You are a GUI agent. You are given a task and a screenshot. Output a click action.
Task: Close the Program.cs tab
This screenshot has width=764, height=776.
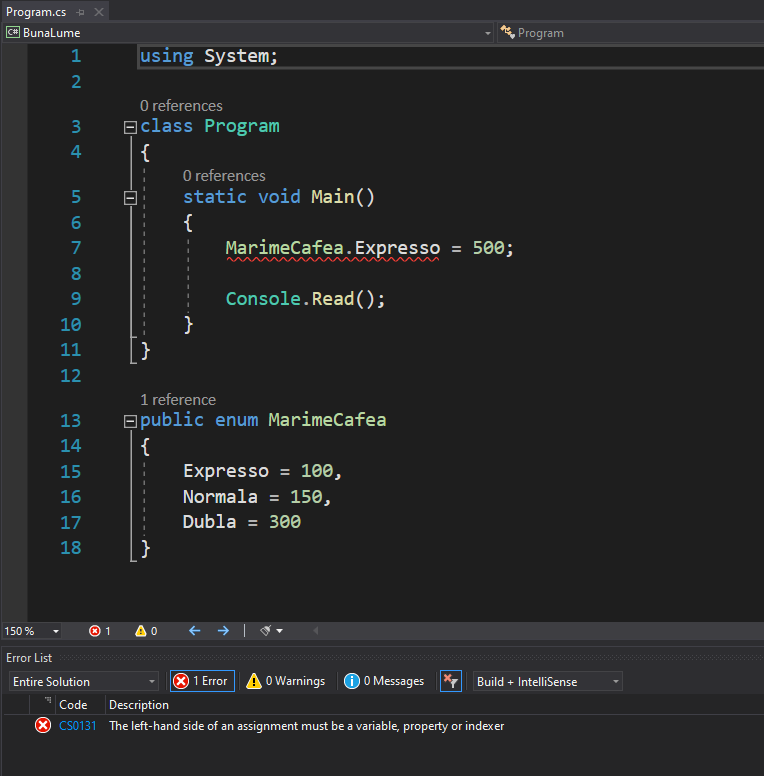pyautogui.click(x=98, y=11)
